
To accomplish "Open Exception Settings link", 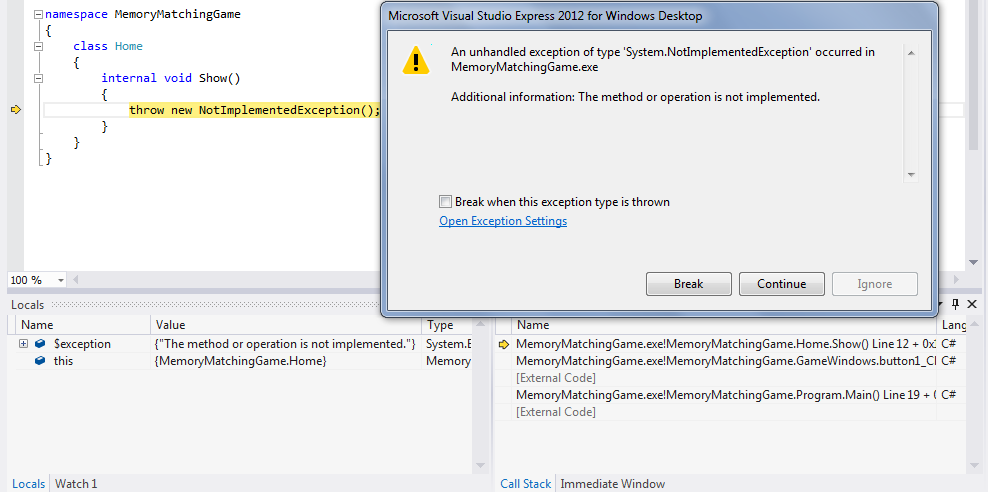I will 503,221.
